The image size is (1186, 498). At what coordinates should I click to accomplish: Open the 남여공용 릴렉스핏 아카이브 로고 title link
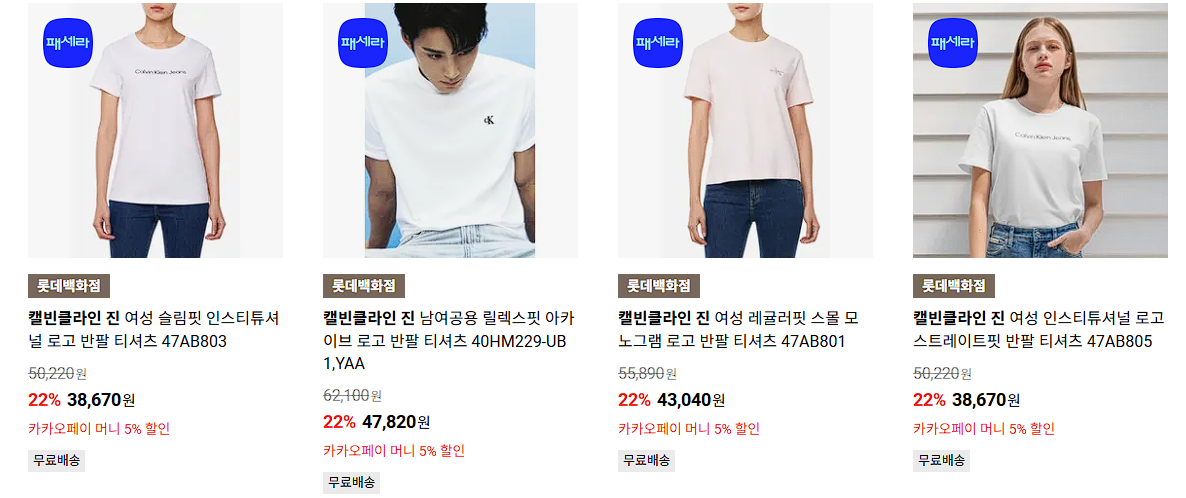coord(449,341)
